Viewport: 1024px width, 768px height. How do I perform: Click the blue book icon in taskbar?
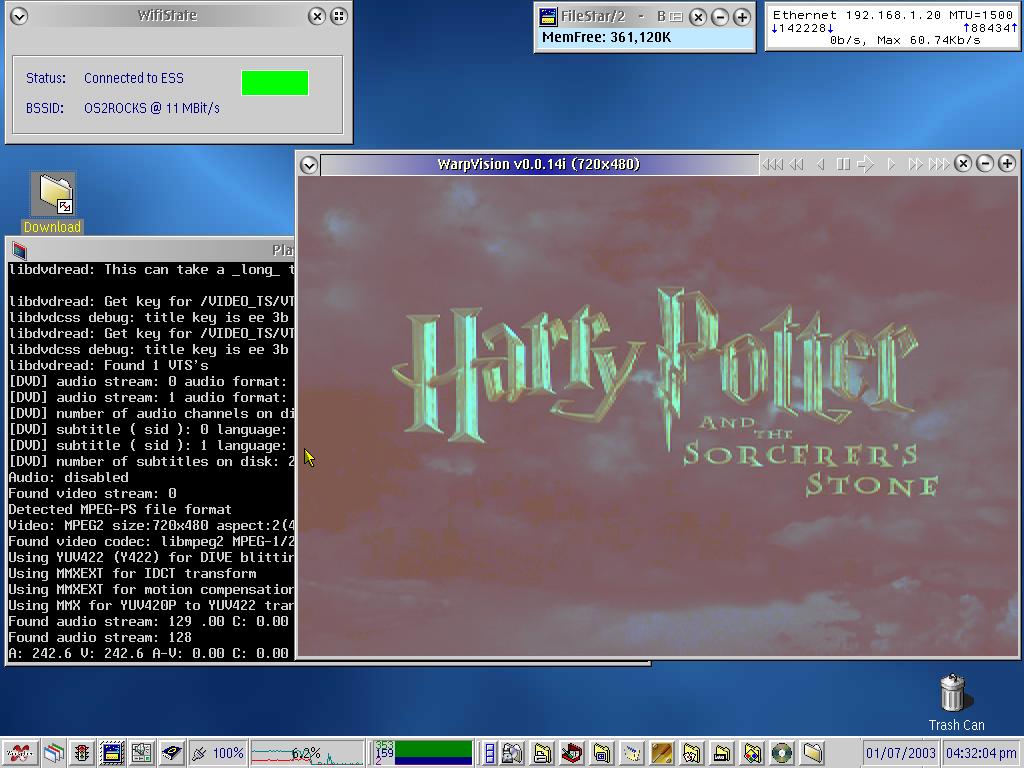pos(171,754)
